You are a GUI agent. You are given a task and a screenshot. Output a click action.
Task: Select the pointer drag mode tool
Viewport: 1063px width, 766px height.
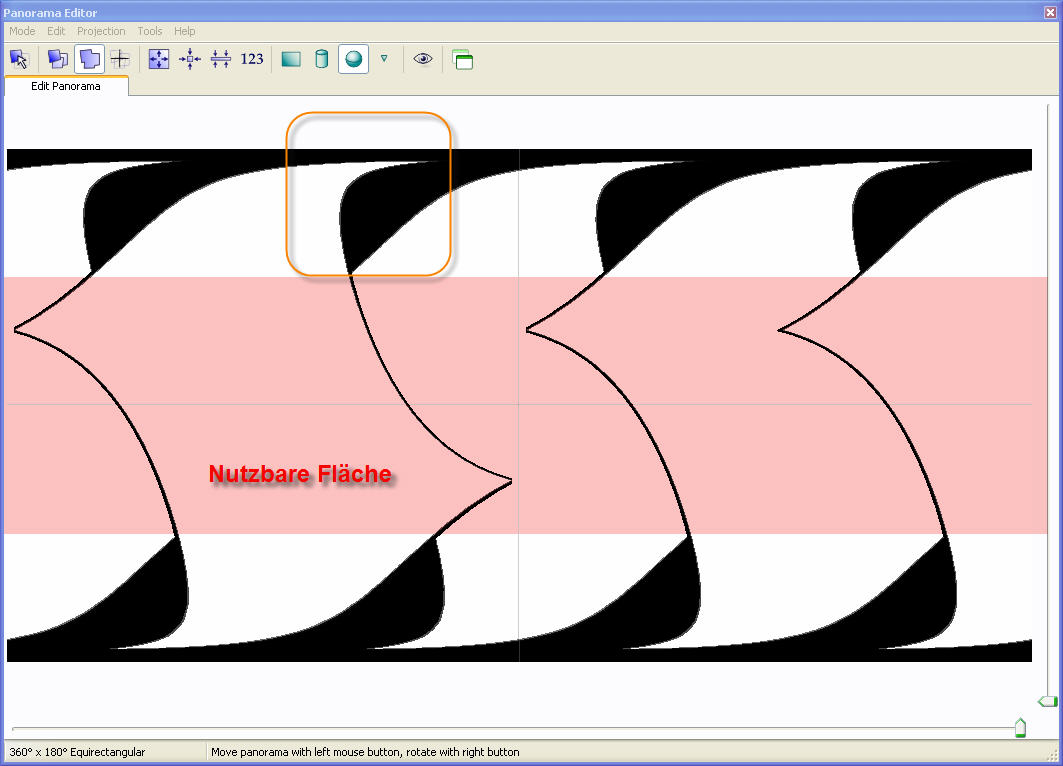18,59
